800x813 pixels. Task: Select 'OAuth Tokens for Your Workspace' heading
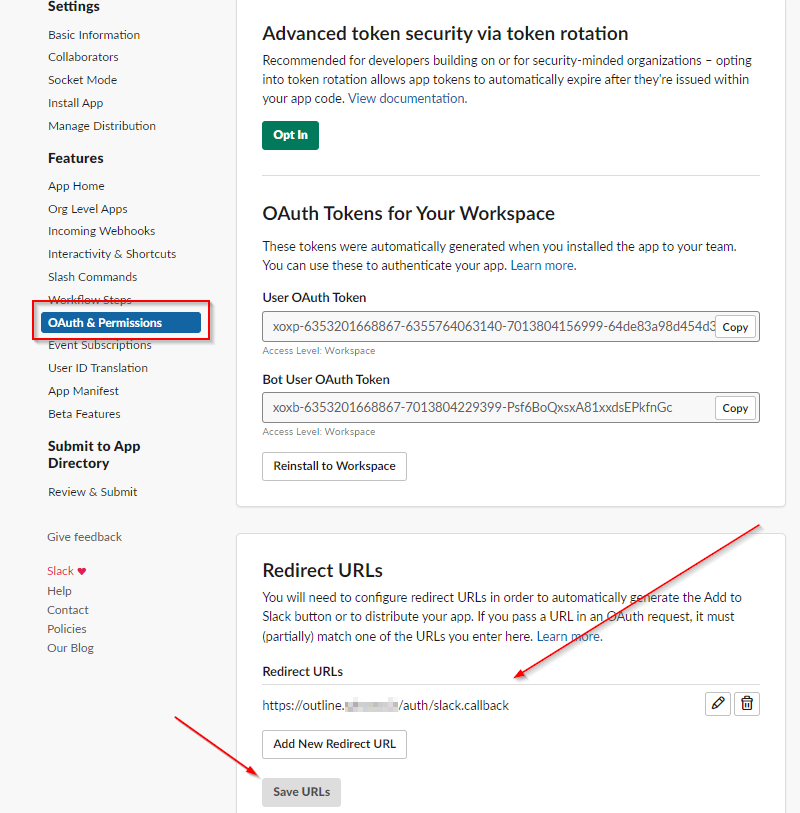409,214
